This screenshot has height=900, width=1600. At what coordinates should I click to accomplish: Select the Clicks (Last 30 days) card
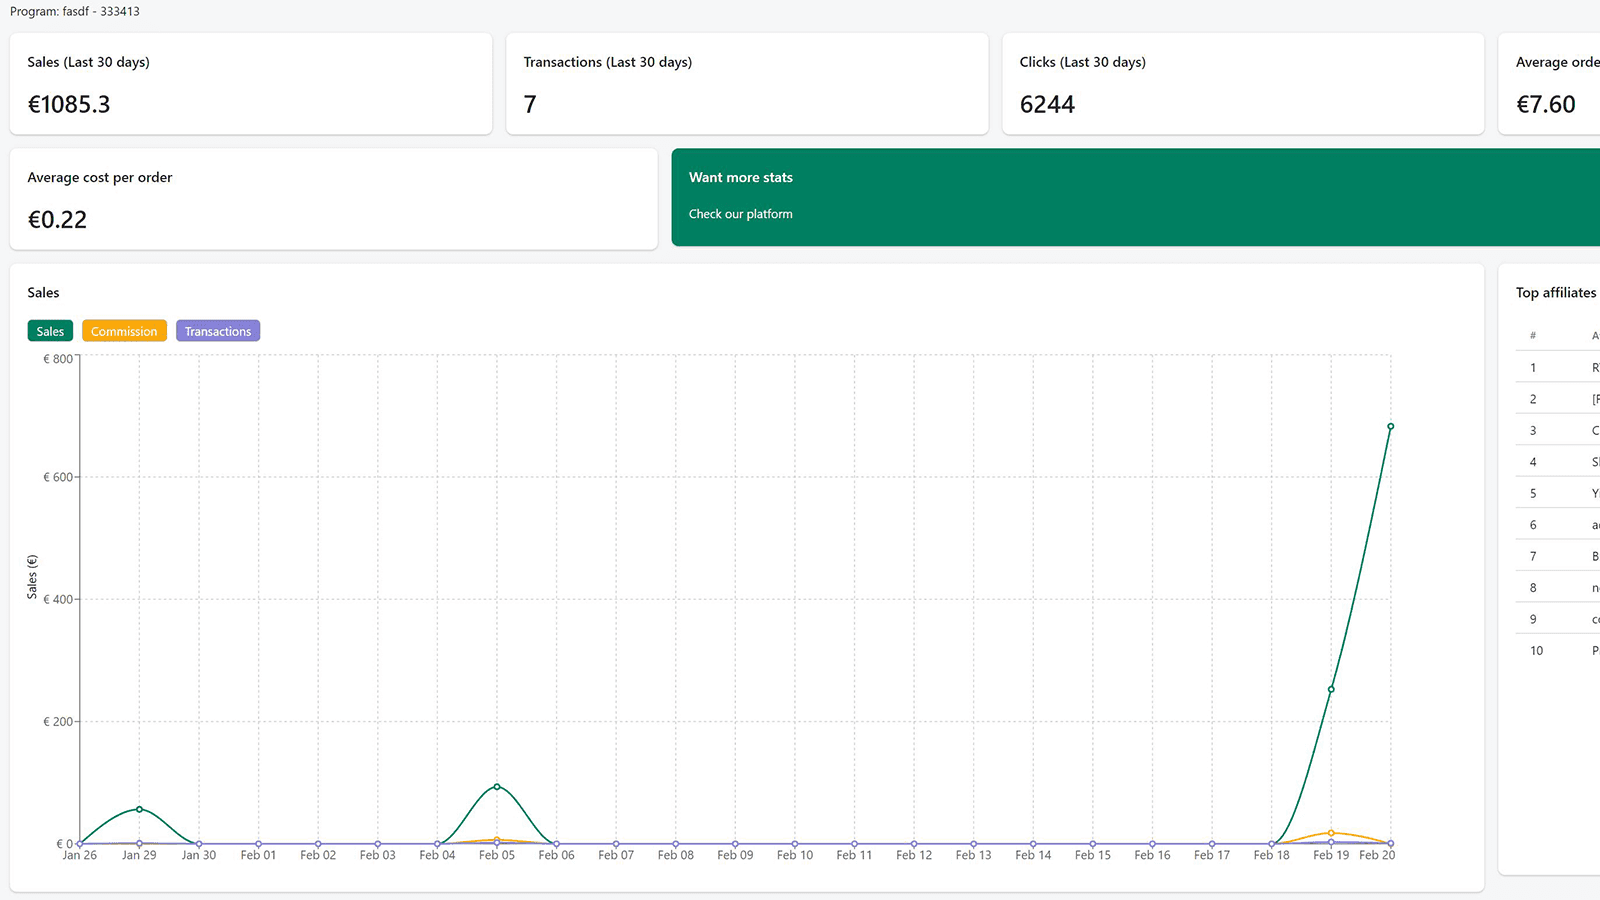pyautogui.click(x=1242, y=83)
